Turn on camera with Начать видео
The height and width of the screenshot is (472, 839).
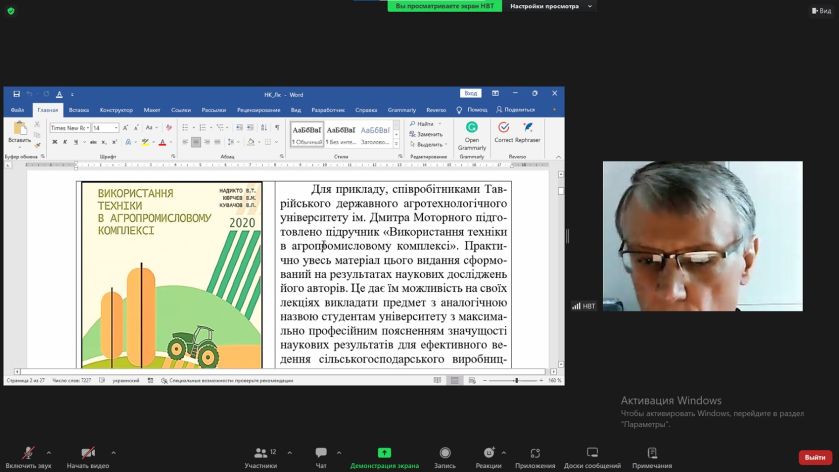point(88,454)
